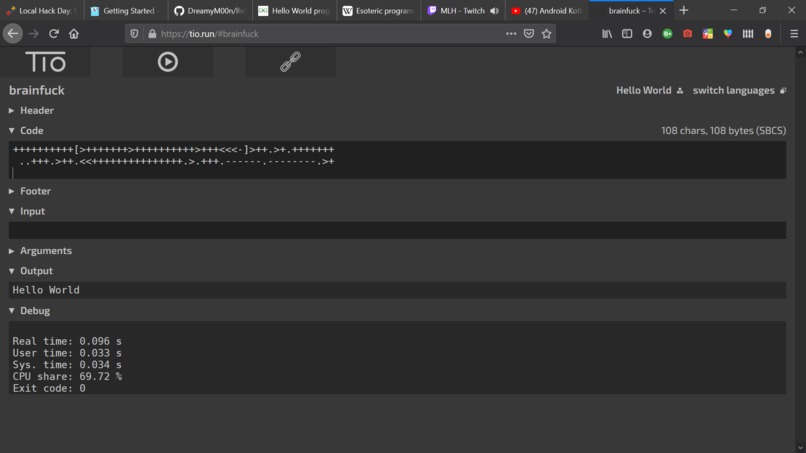
Task: Open the Firefox account icon
Action: [647, 33]
